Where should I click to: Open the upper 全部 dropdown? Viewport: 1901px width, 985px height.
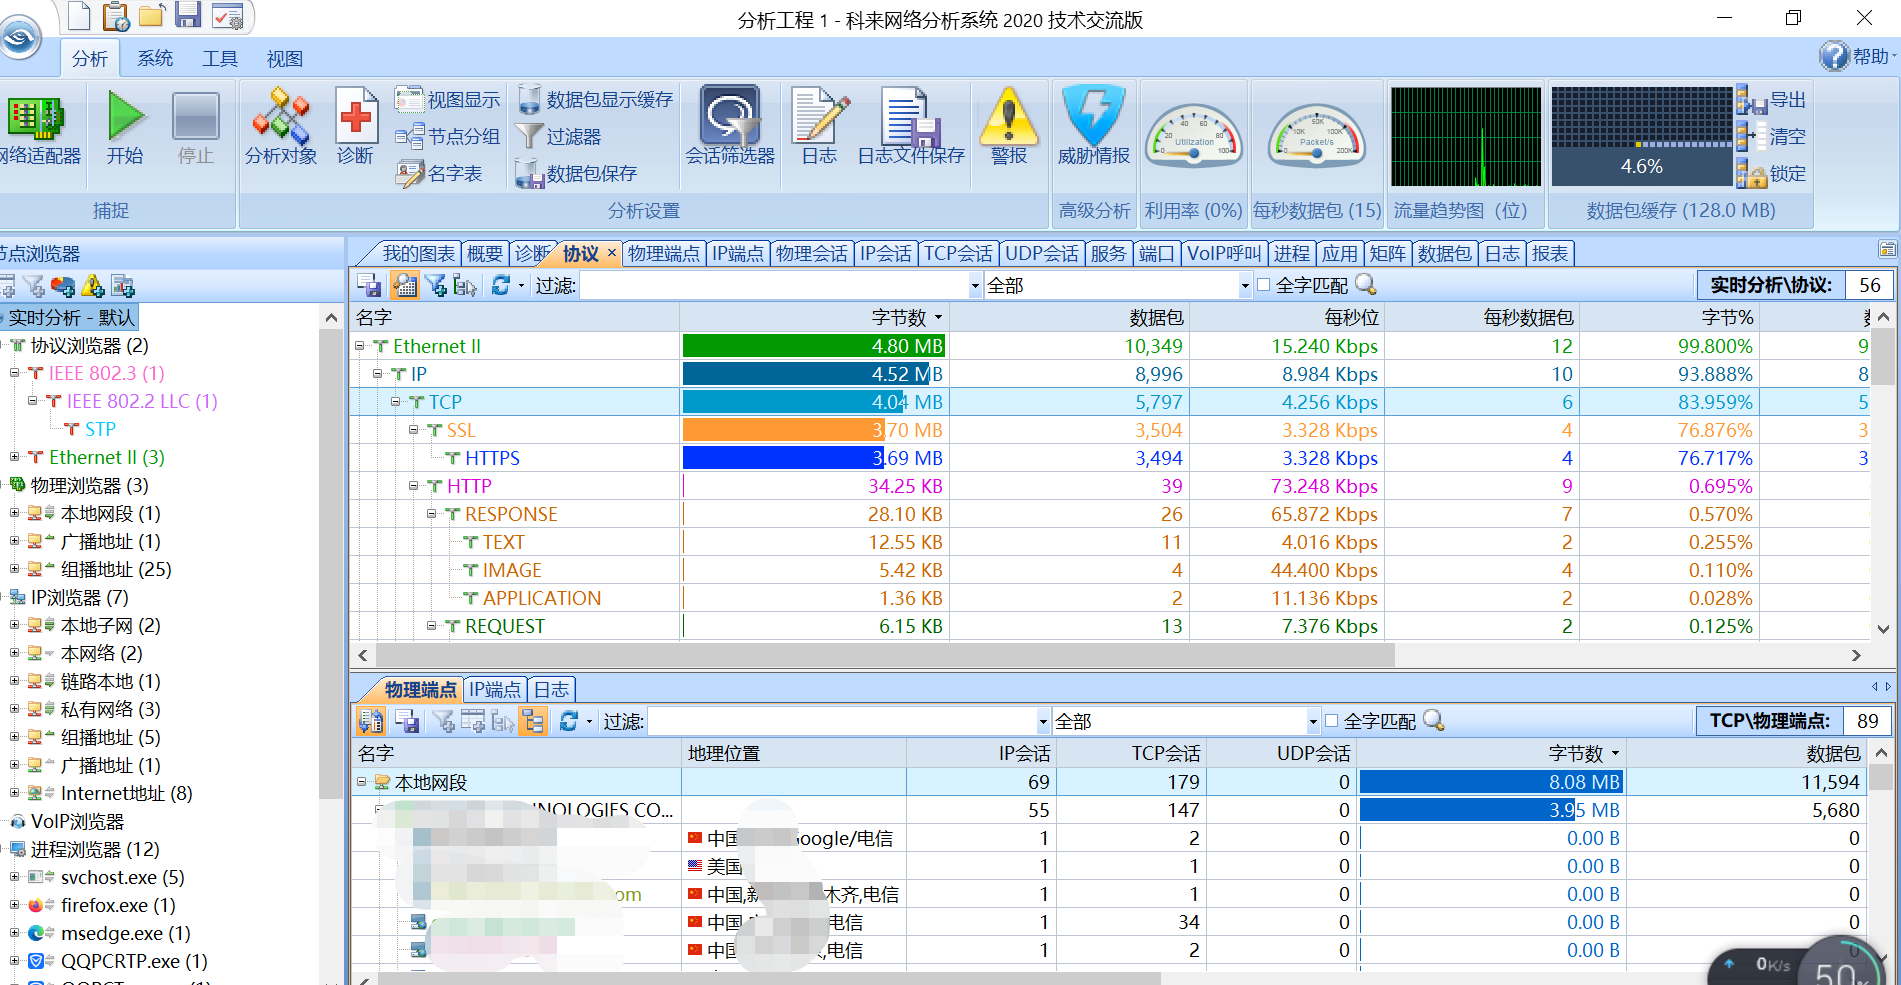pyautogui.click(x=1245, y=286)
